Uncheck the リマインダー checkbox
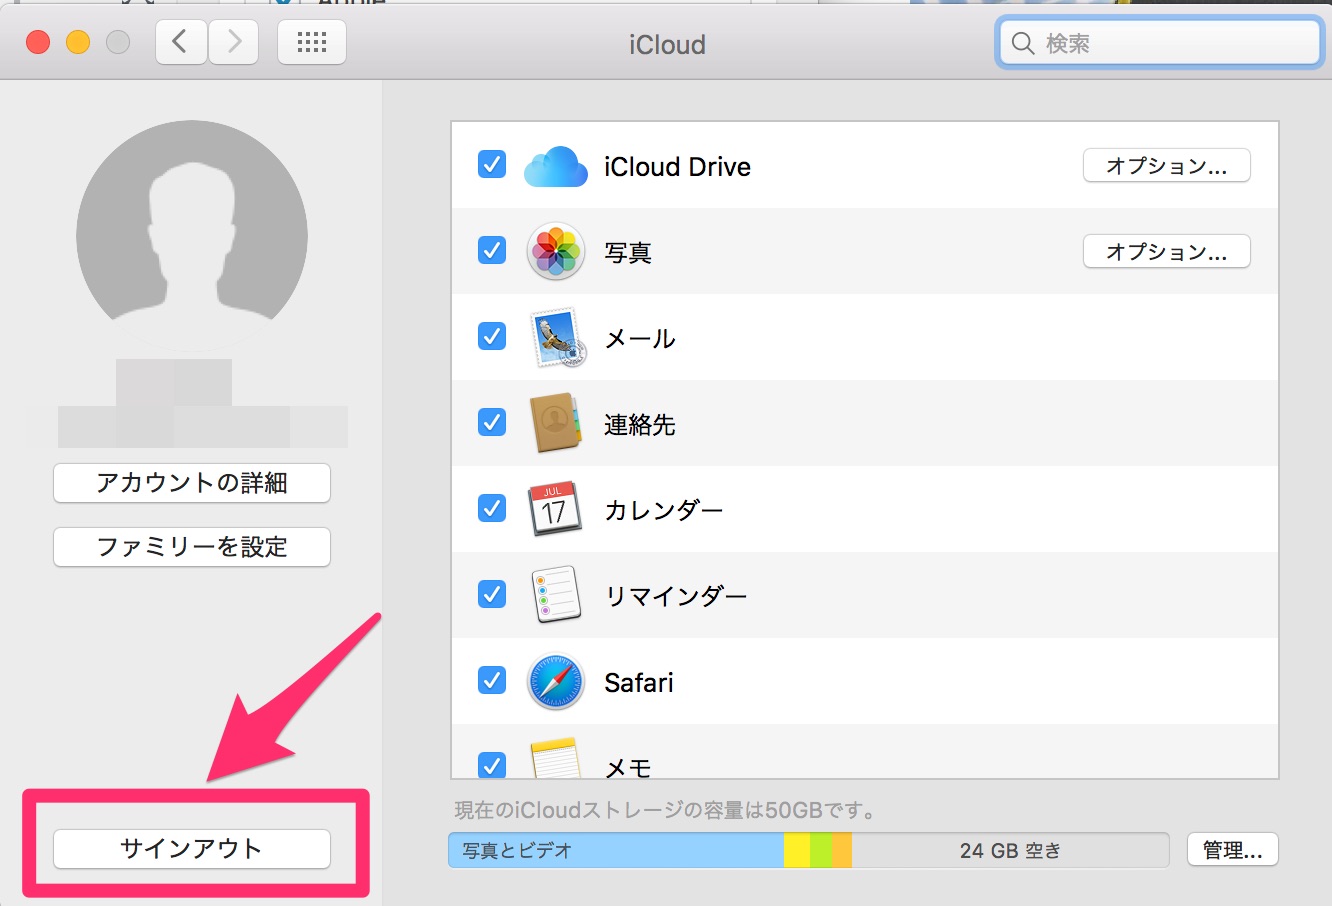1332x906 pixels. point(492,594)
